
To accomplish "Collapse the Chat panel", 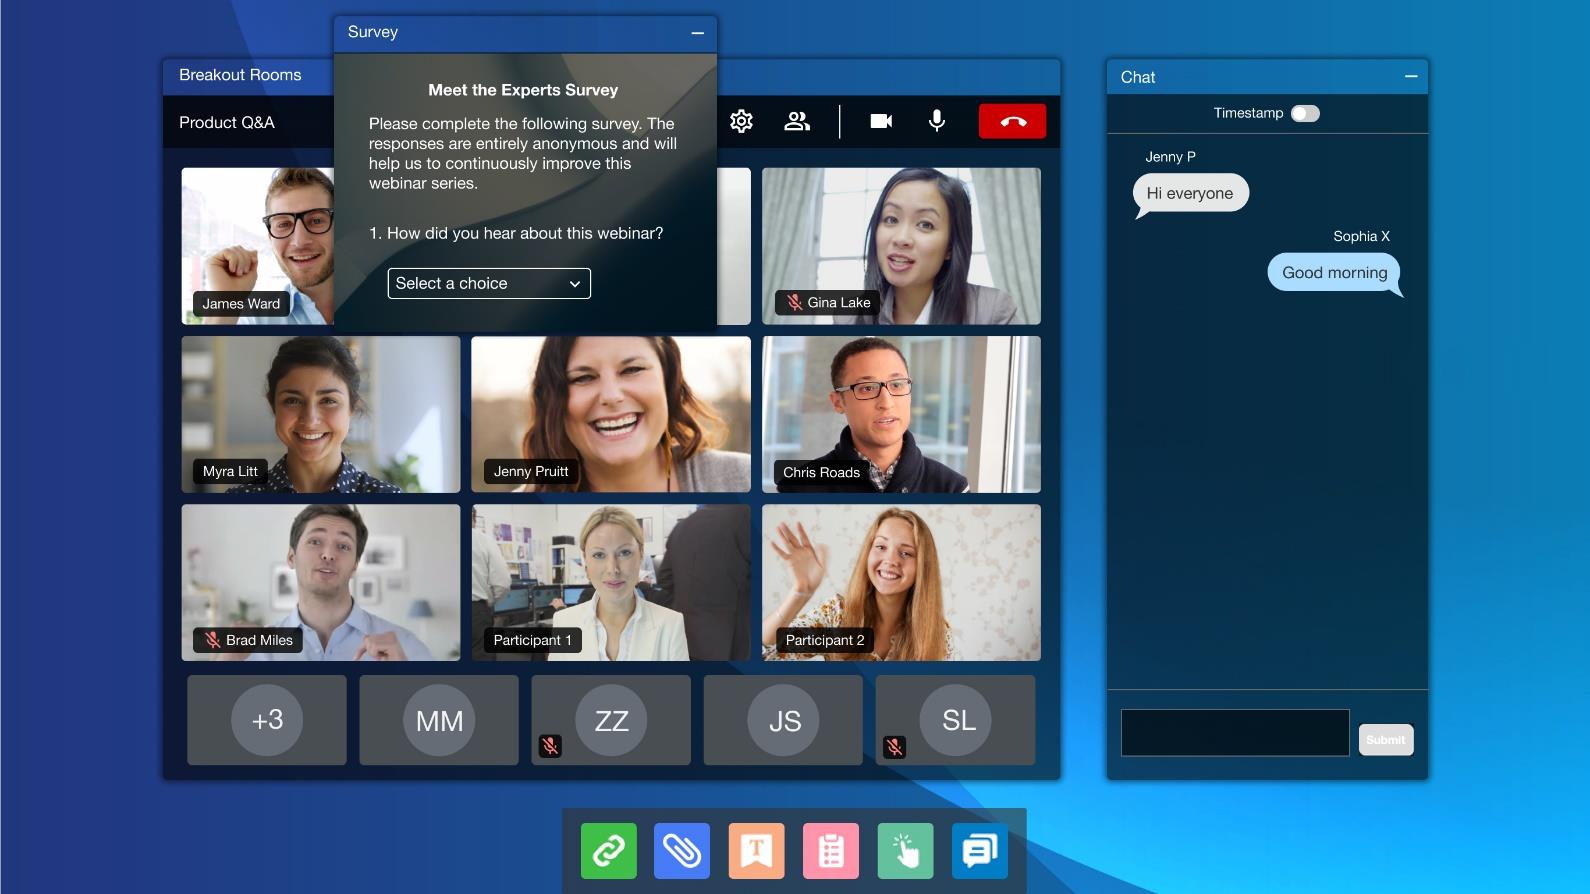I will coord(1411,77).
